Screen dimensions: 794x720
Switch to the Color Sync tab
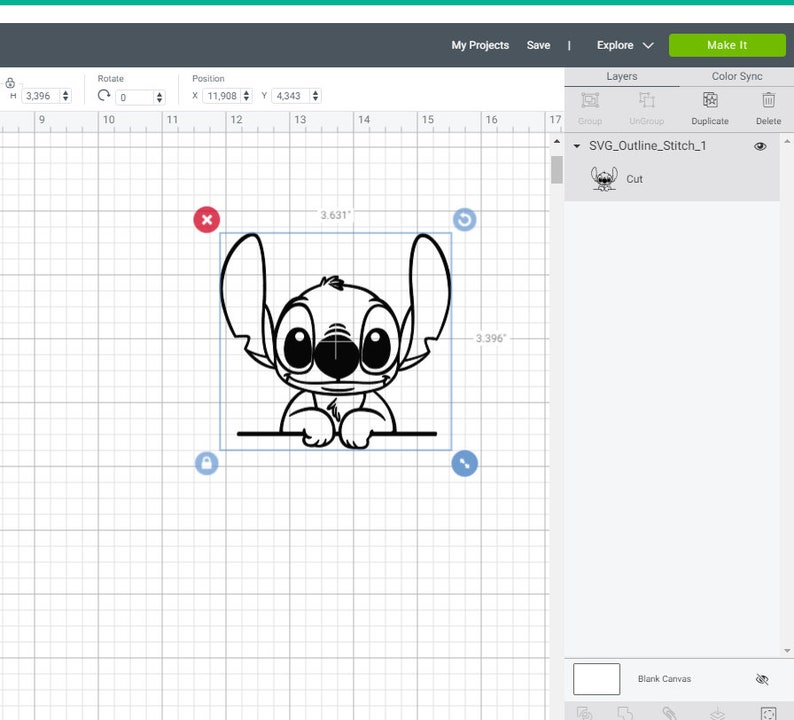tap(737, 76)
